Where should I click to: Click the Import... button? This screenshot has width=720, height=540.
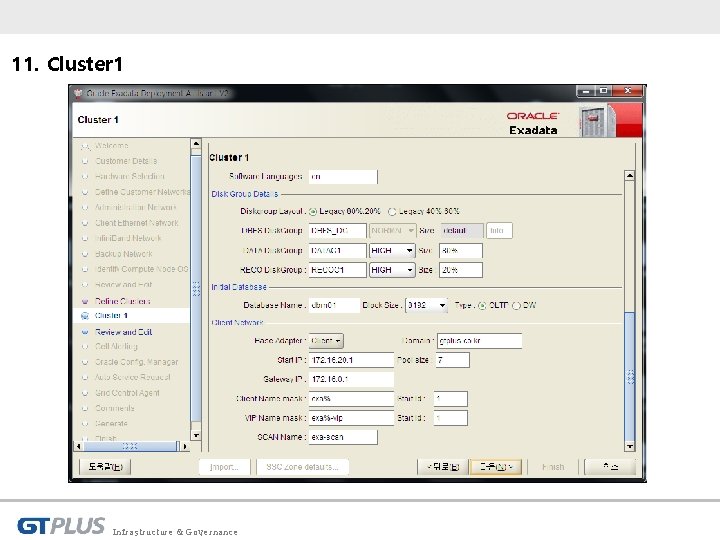click(225, 467)
